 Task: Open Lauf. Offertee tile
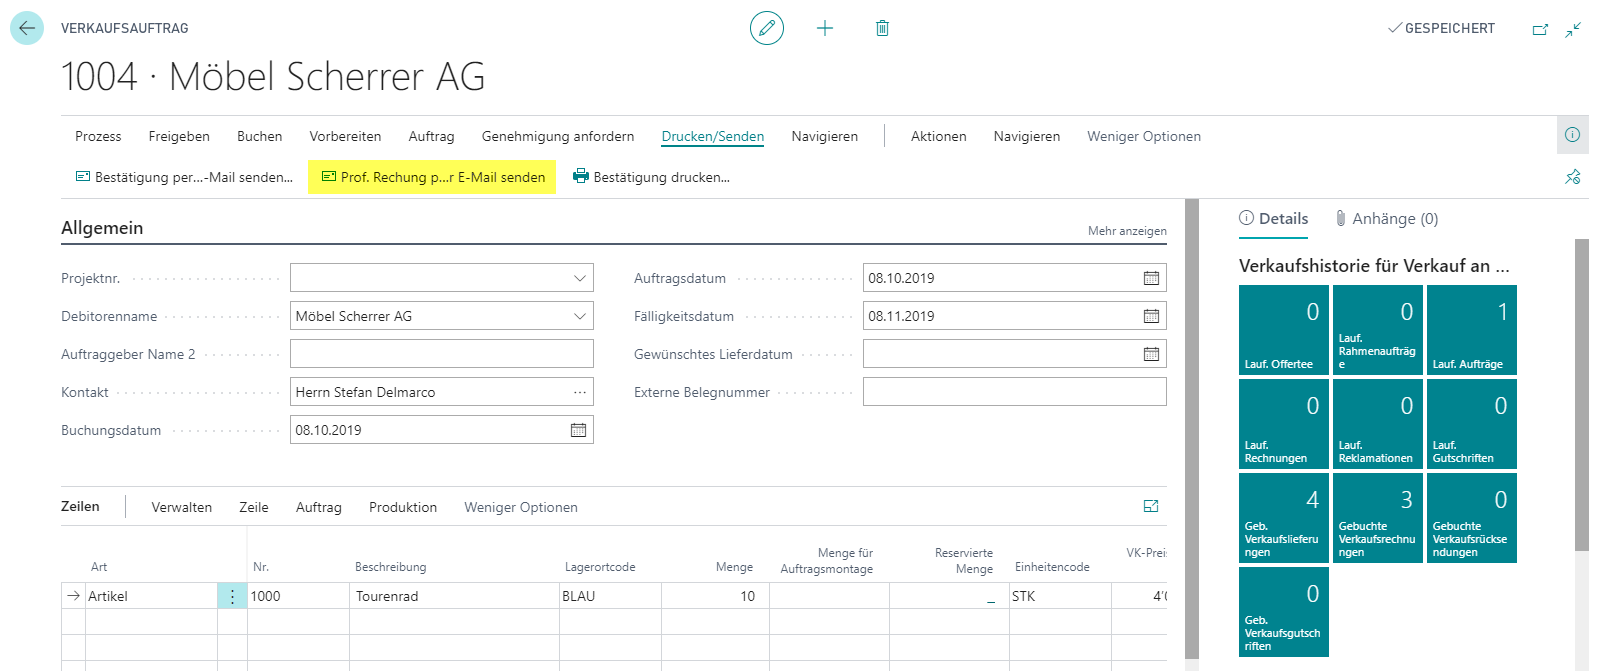click(1284, 330)
